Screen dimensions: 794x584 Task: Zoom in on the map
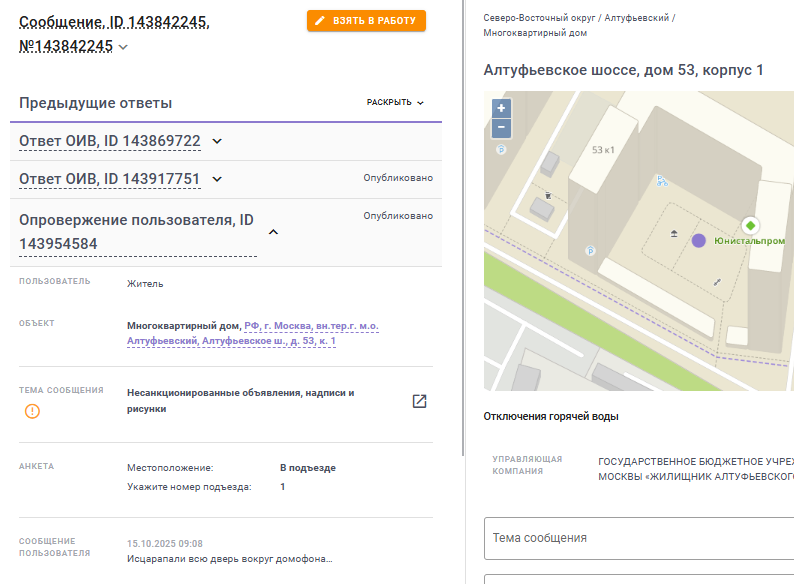(x=501, y=108)
